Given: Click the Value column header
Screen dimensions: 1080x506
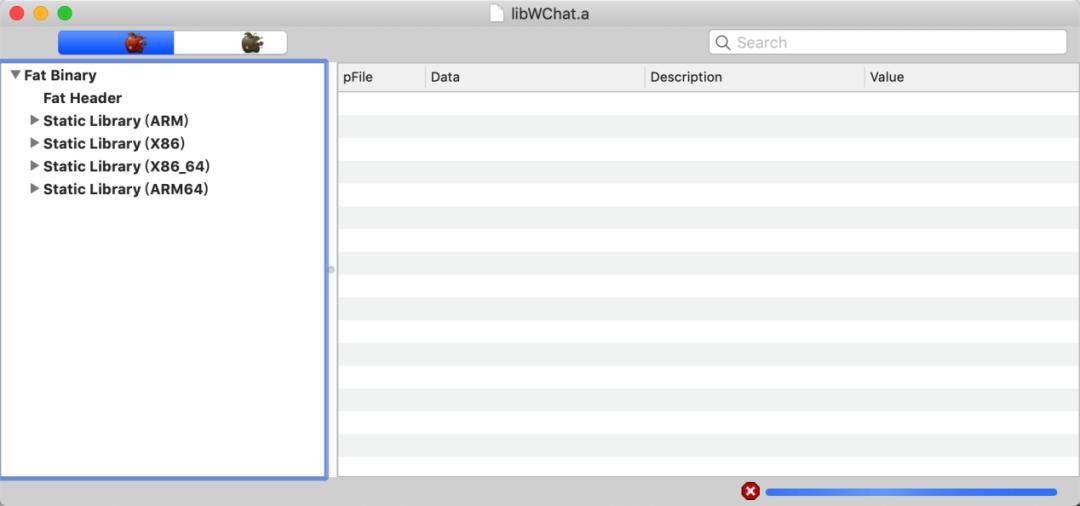Looking at the screenshot, I should [972, 77].
